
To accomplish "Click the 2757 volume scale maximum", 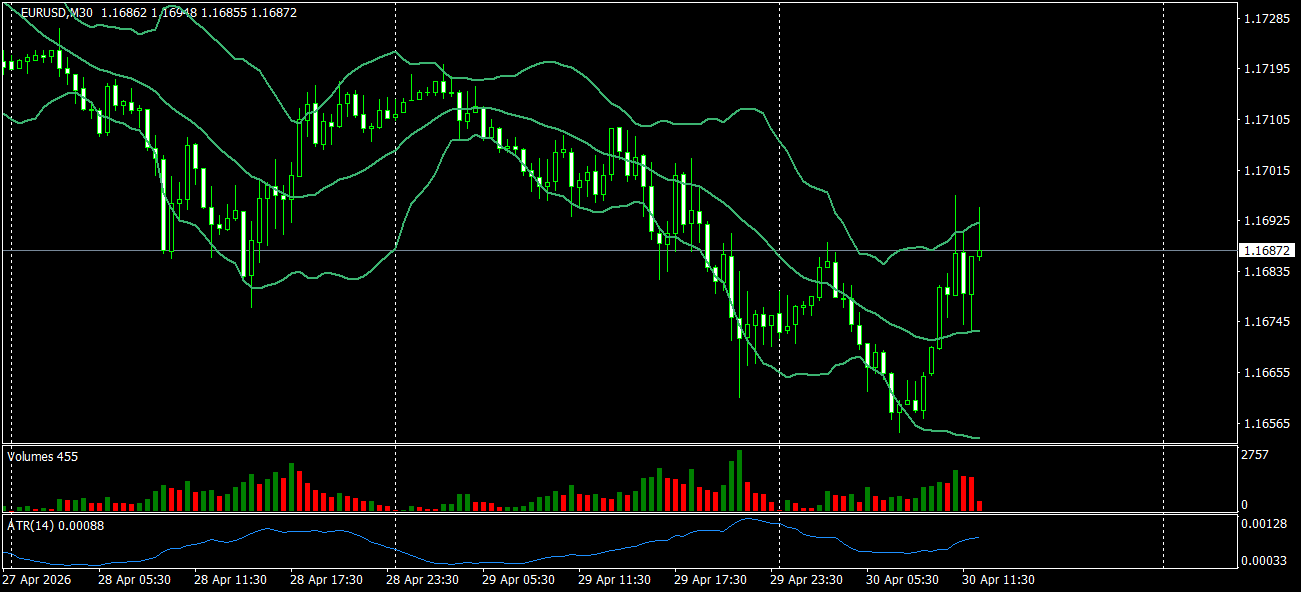I will (x=1255, y=455).
